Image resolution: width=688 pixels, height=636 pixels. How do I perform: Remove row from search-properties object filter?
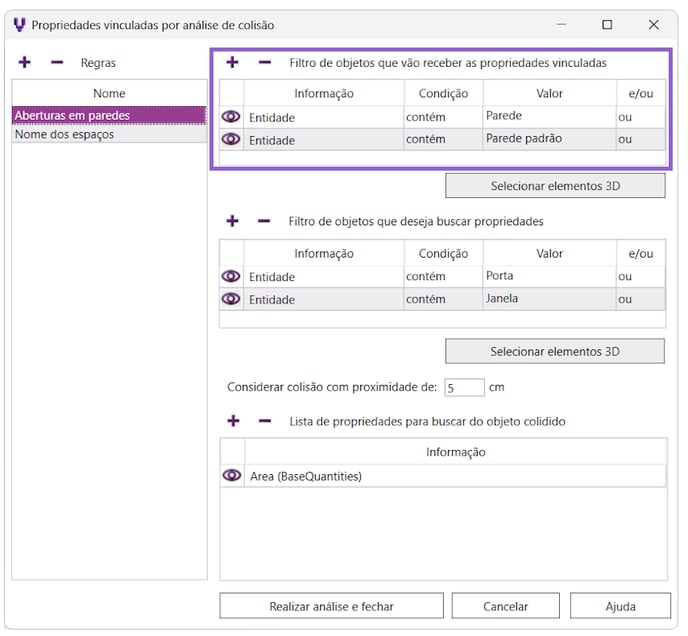264,221
